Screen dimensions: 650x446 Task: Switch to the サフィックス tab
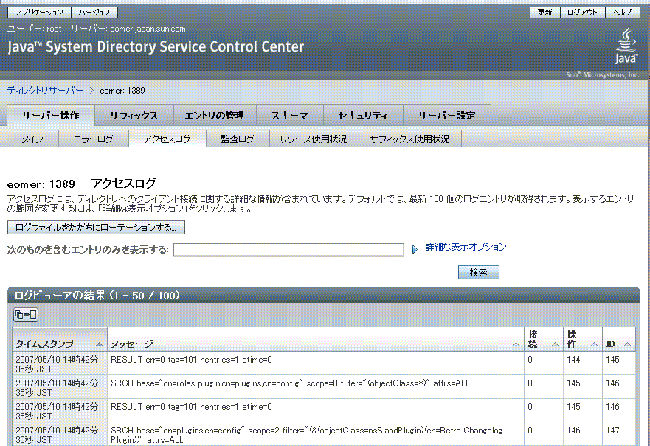pyautogui.click(x=134, y=115)
